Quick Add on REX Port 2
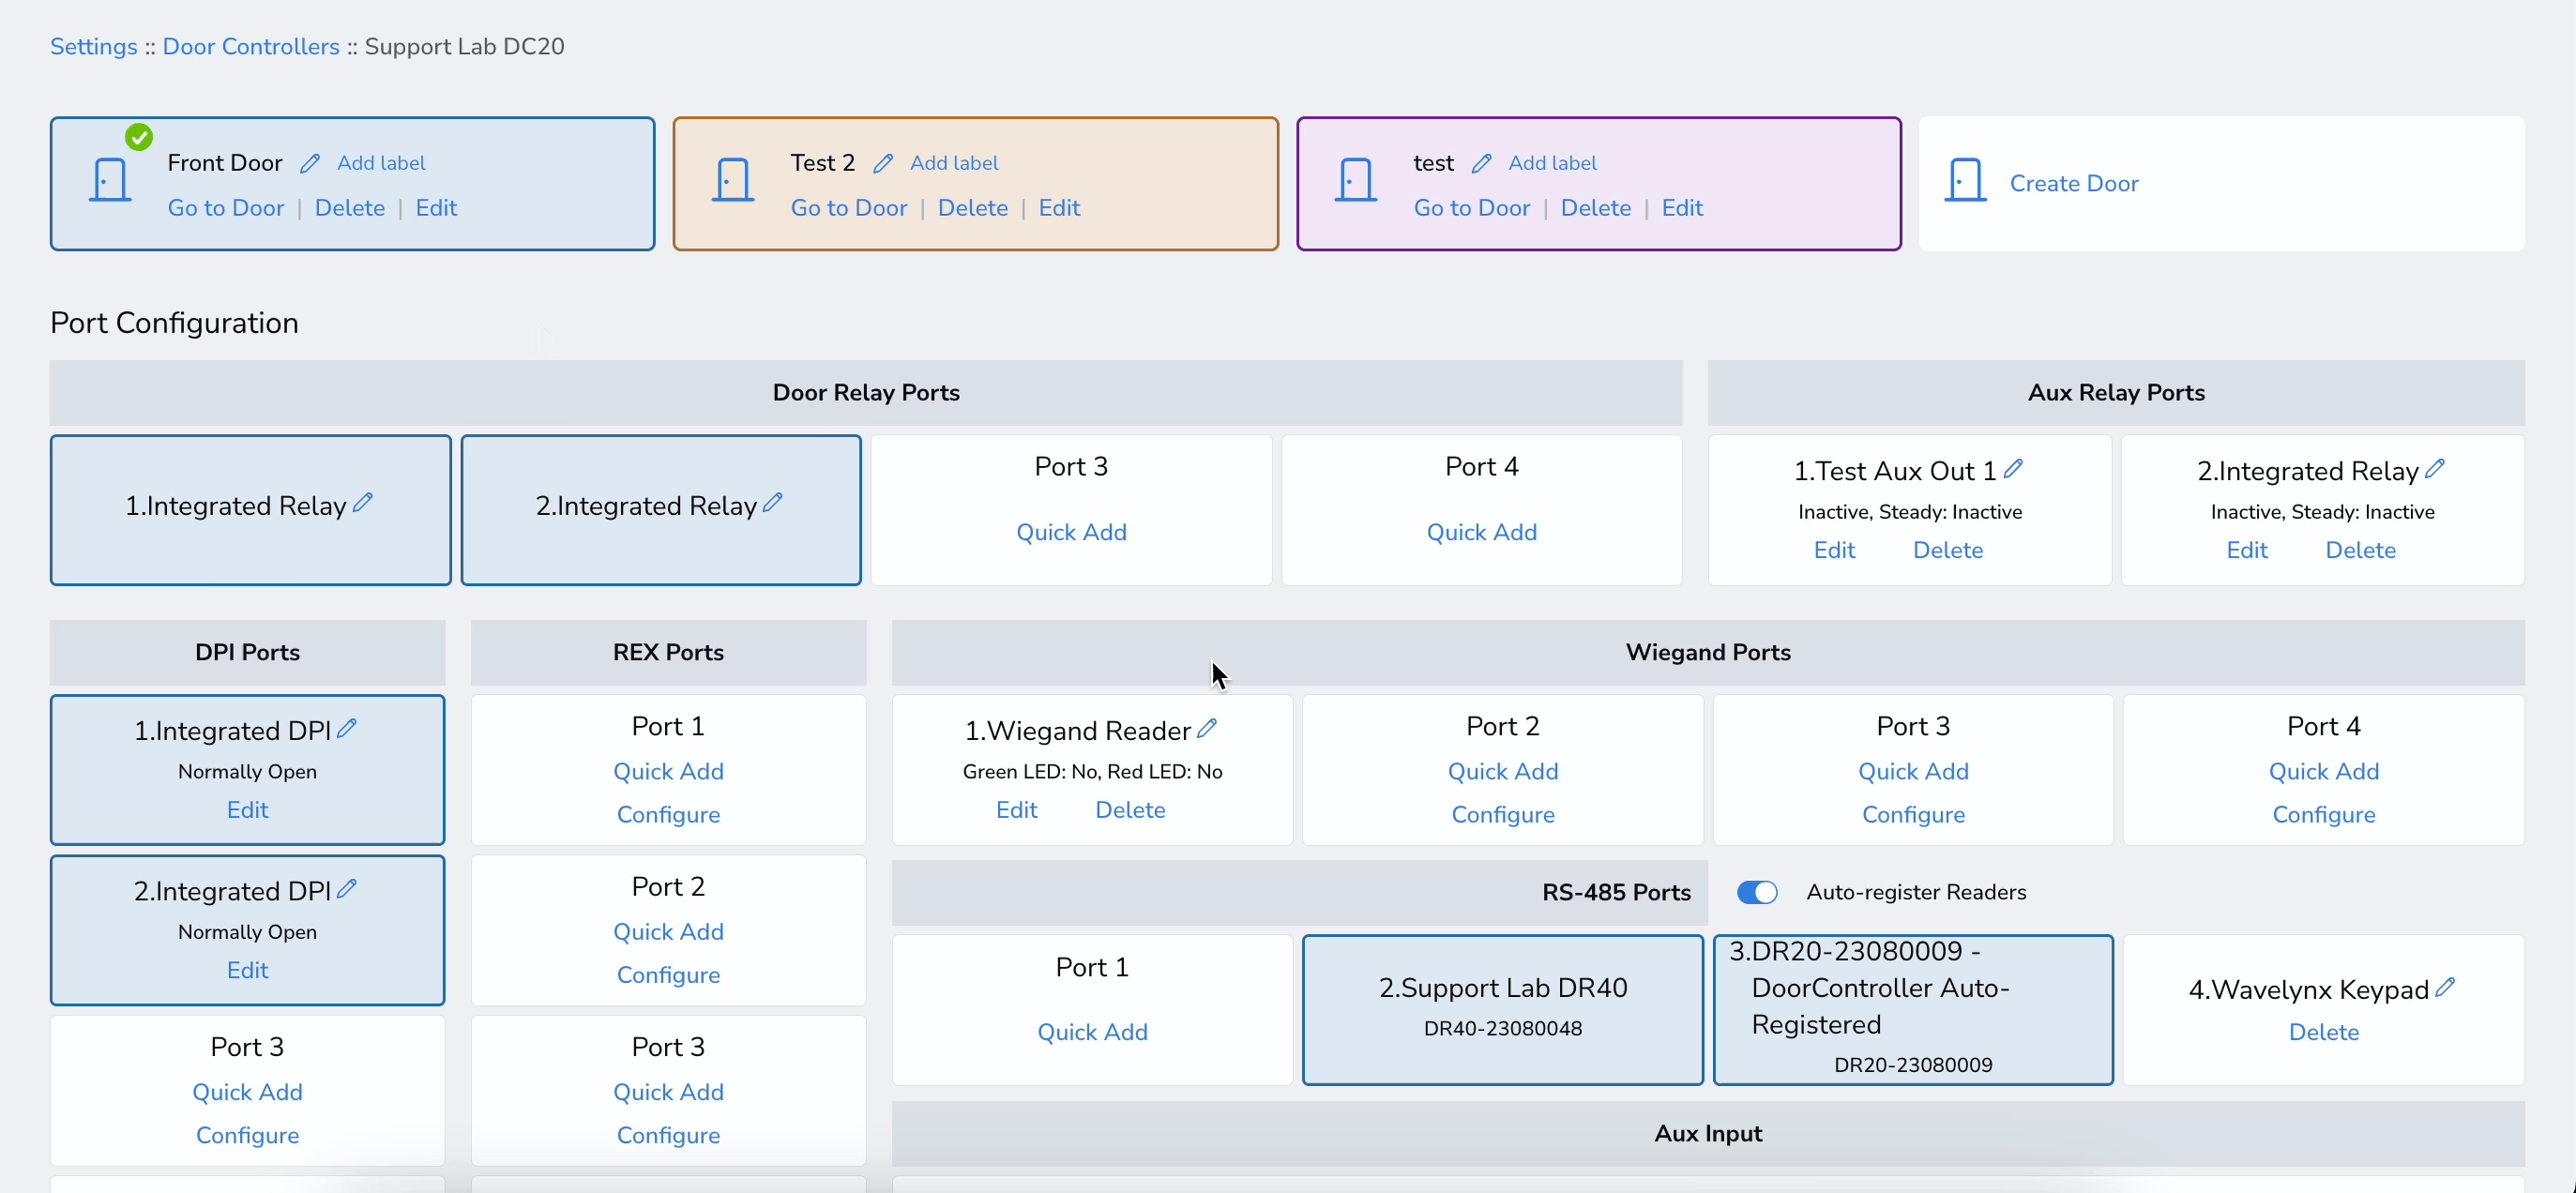 (668, 932)
